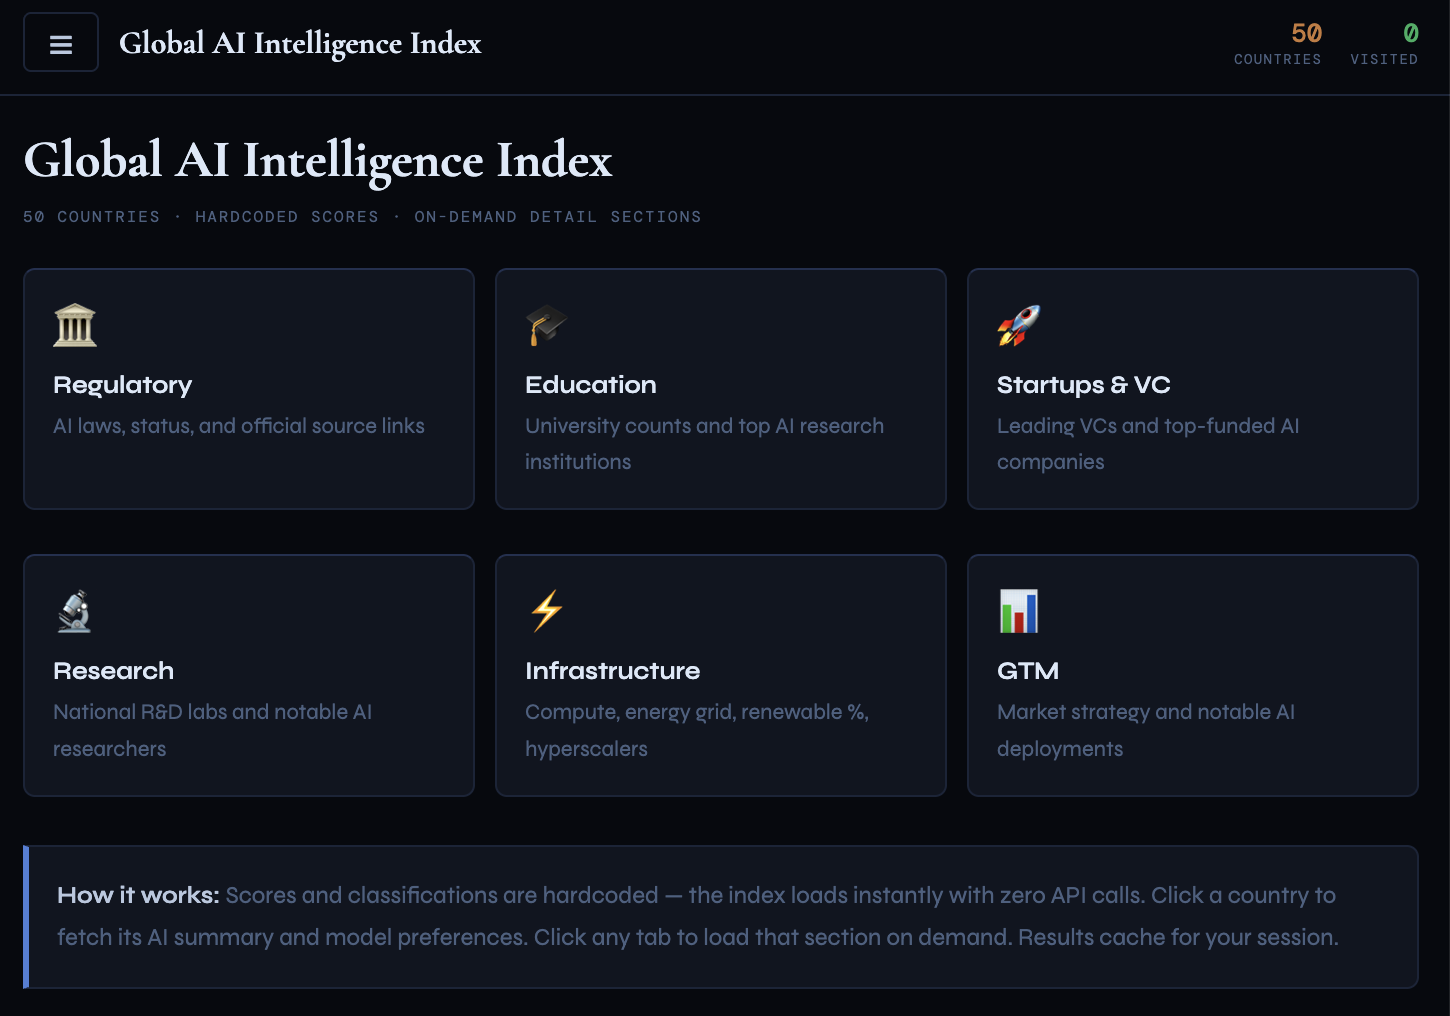Click the Research microscope icon

pos(75,611)
